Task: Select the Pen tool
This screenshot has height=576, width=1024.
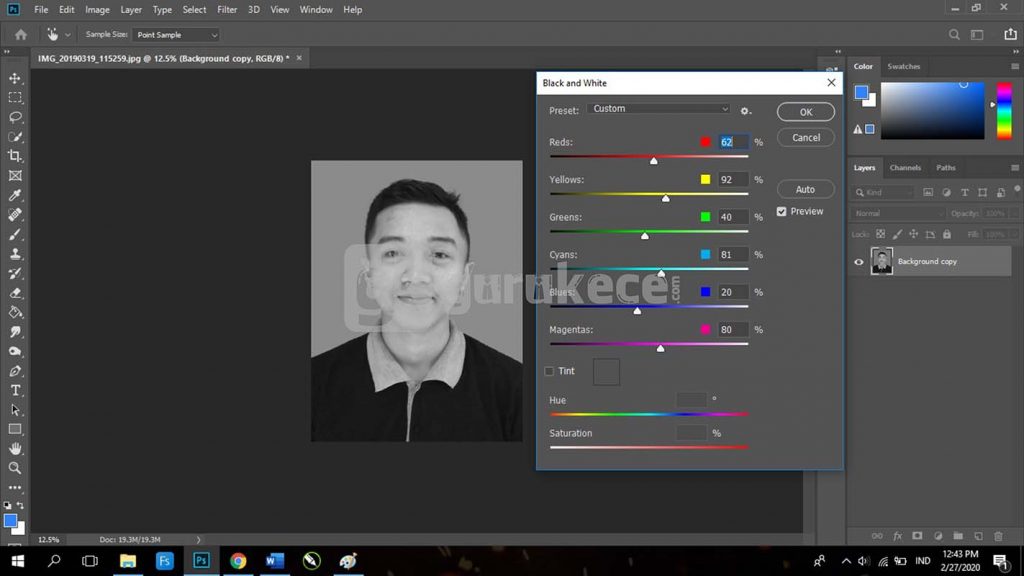Action: click(x=15, y=371)
